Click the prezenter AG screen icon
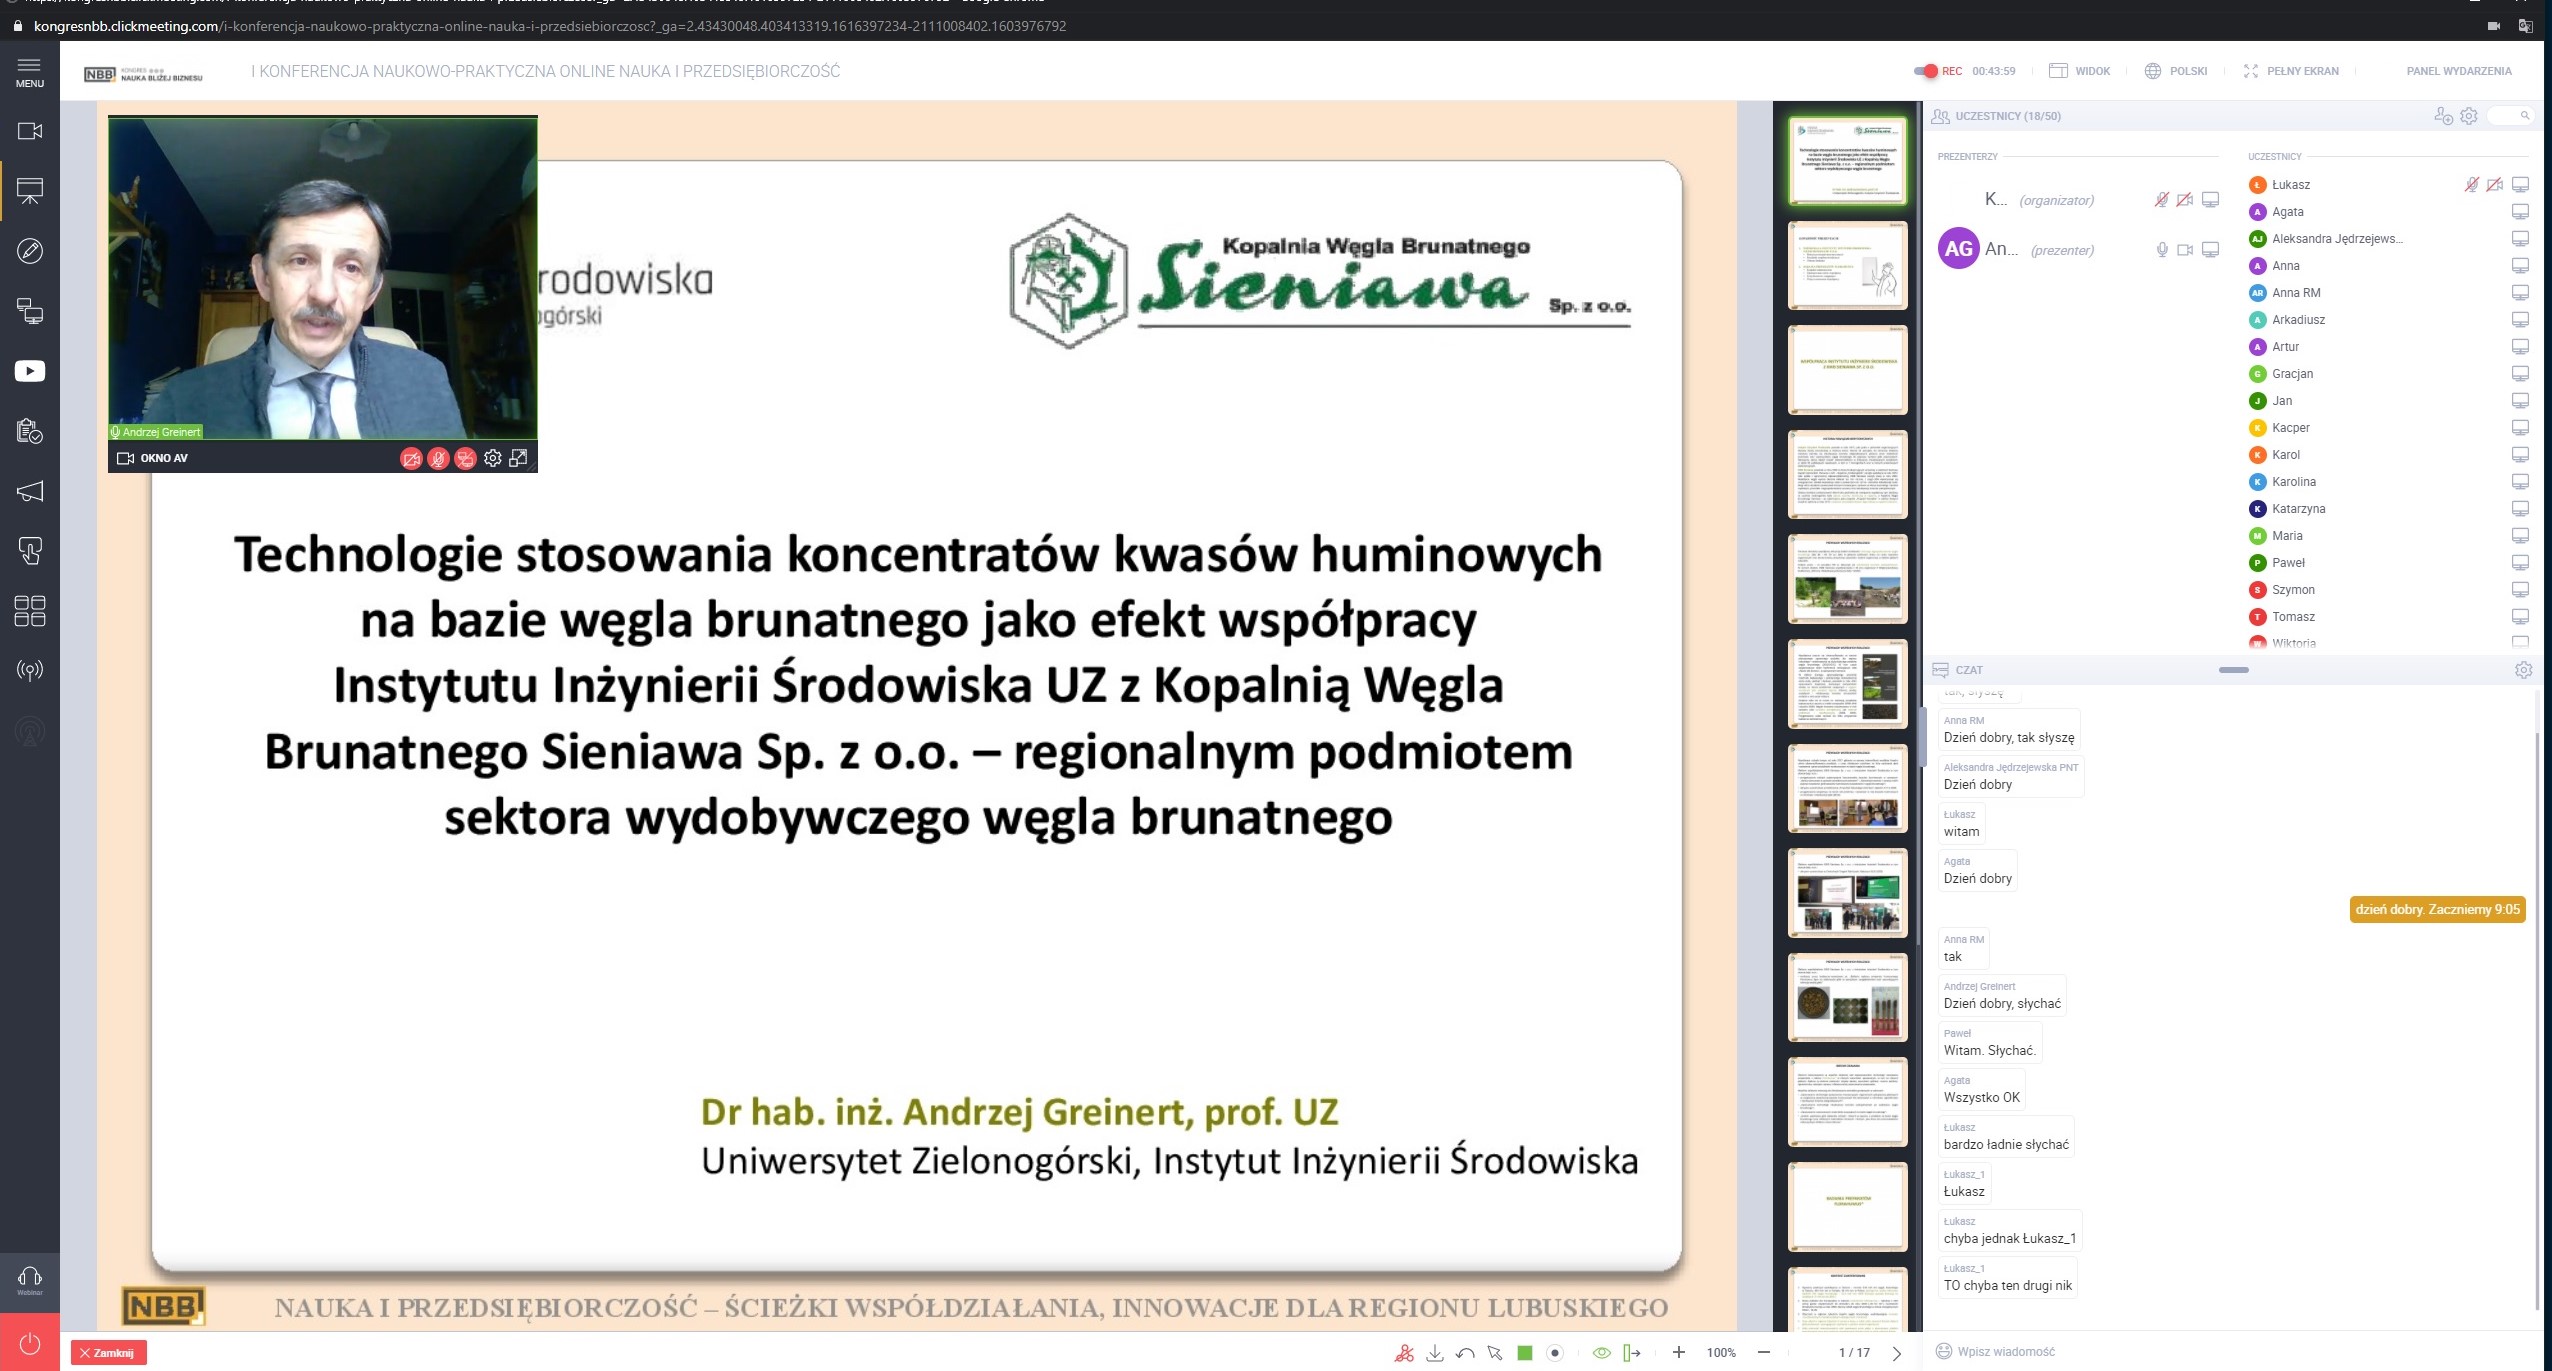 pos(2211,250)
